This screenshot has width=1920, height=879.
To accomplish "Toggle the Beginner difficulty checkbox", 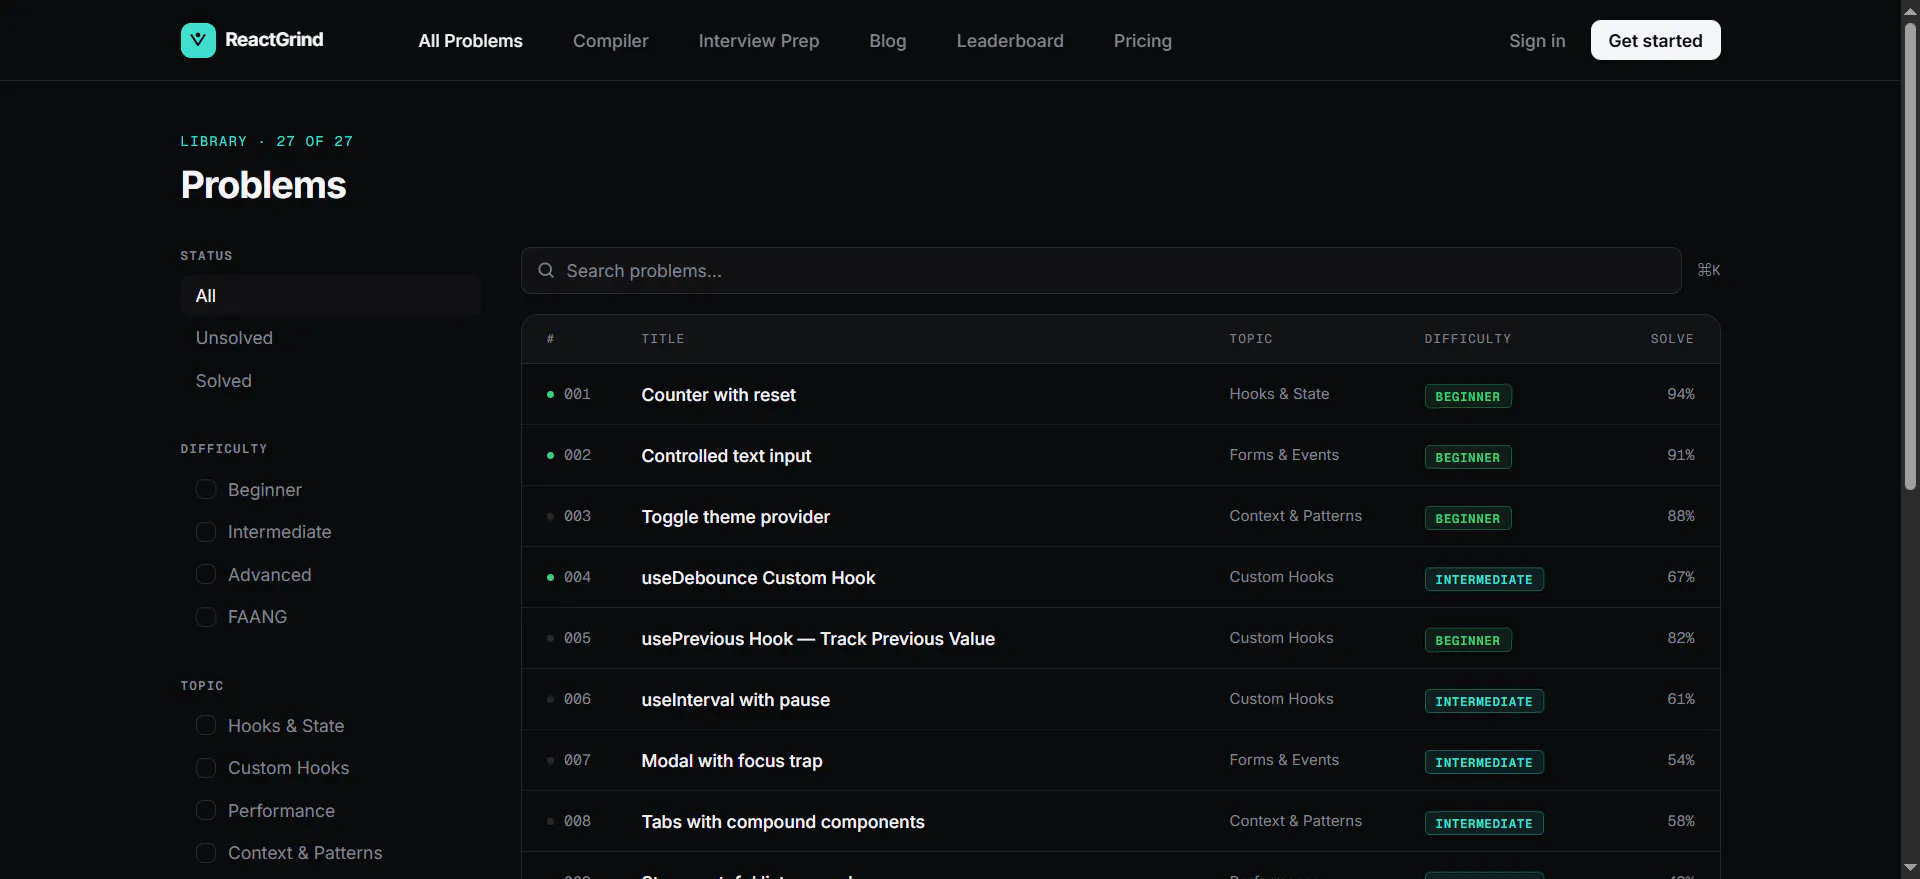I will coord(206,489).
